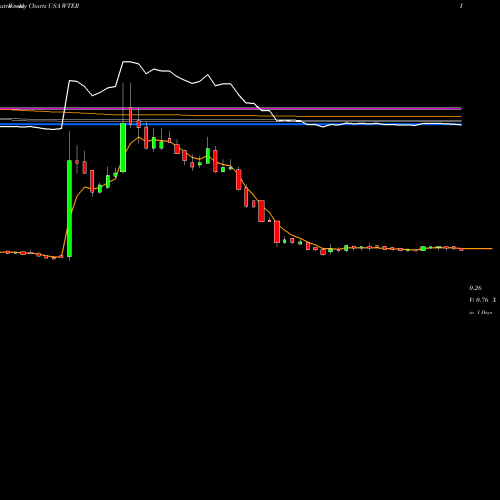Click the 'Charts USA WTER' chart title

(54, 6)
